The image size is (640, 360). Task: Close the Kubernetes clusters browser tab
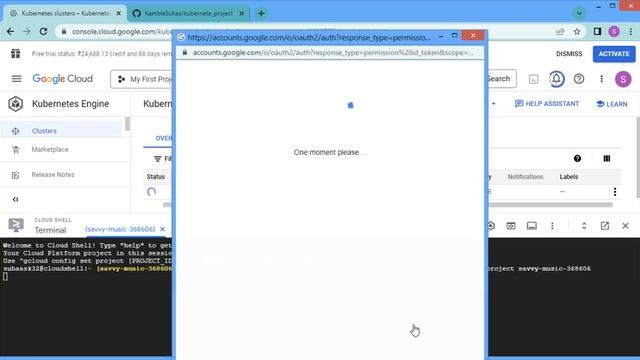[x=119, y=13]
